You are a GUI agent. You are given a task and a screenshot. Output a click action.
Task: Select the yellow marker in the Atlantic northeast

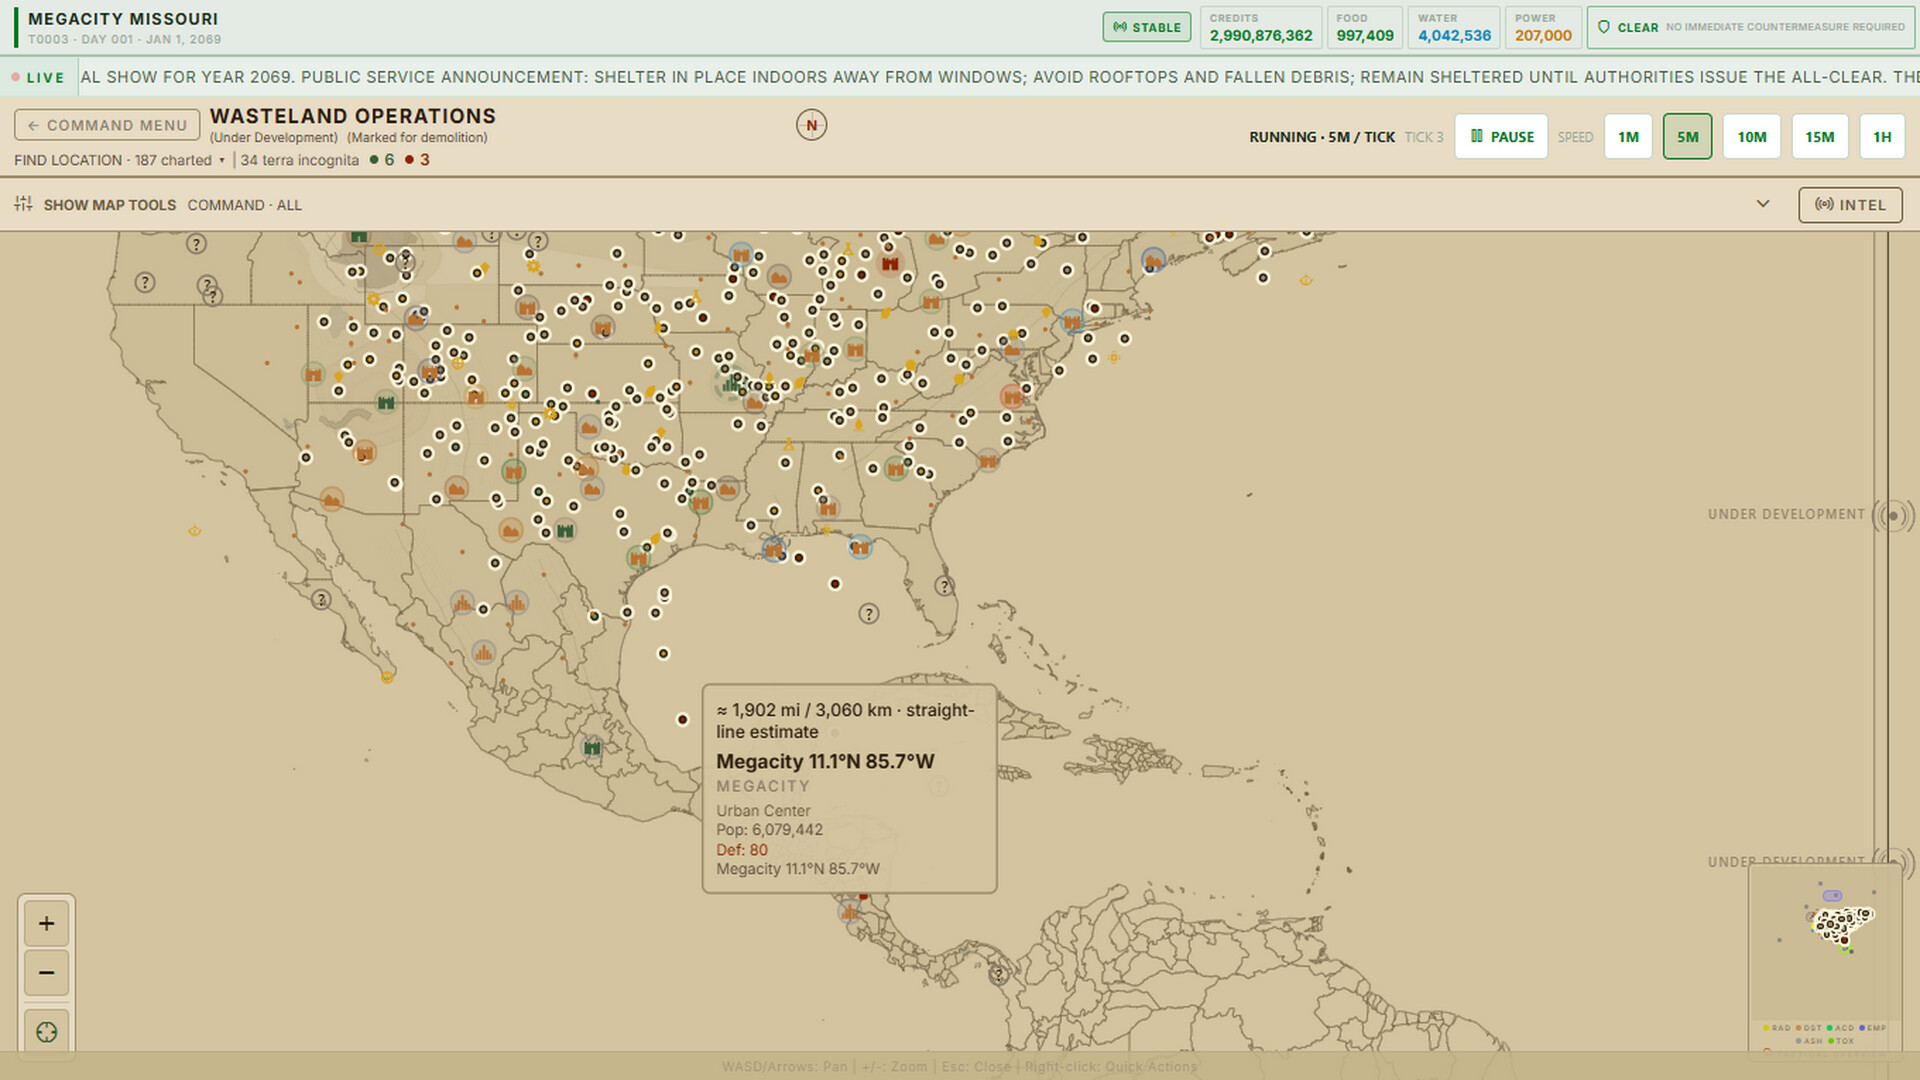point(1305,281)
